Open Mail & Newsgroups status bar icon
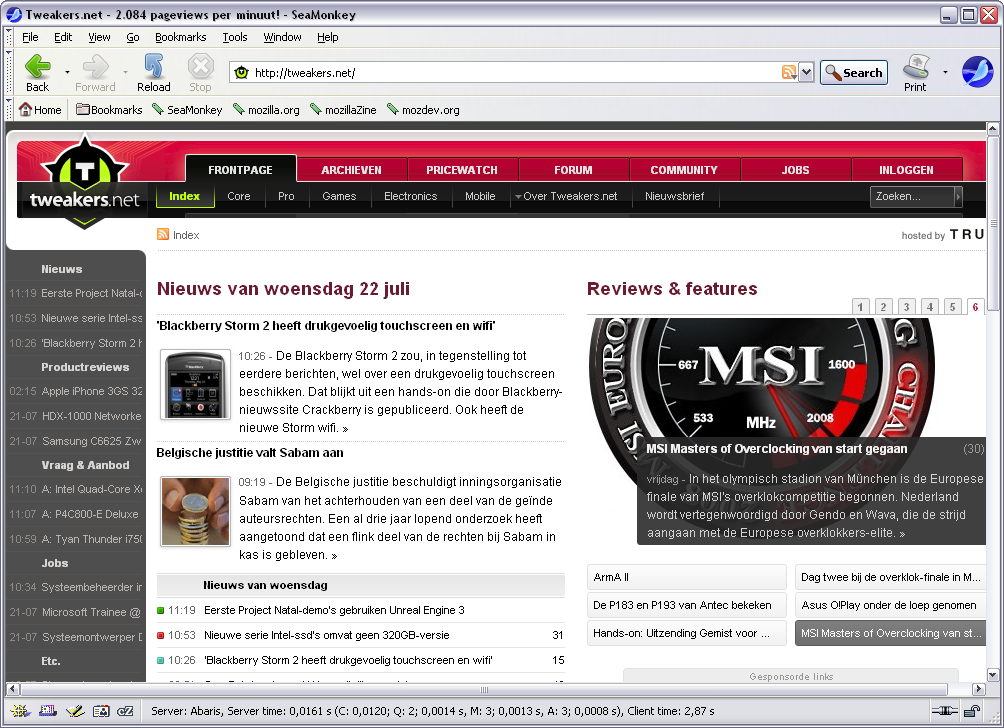1004x728 pixels. (x=48, y=710)
